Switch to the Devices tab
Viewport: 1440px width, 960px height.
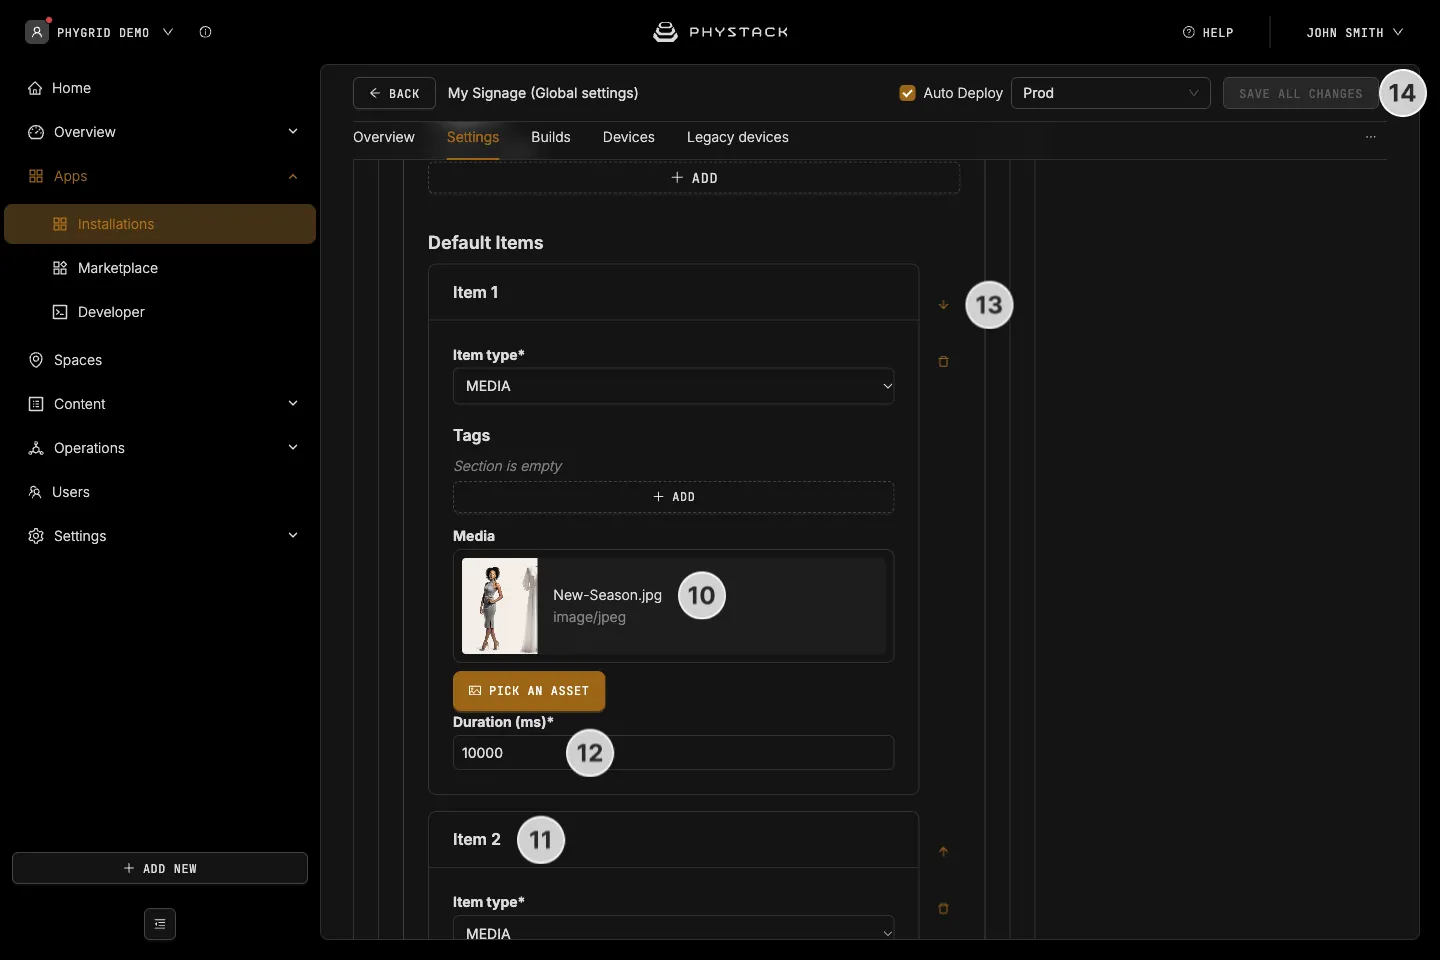click(629, 137)
